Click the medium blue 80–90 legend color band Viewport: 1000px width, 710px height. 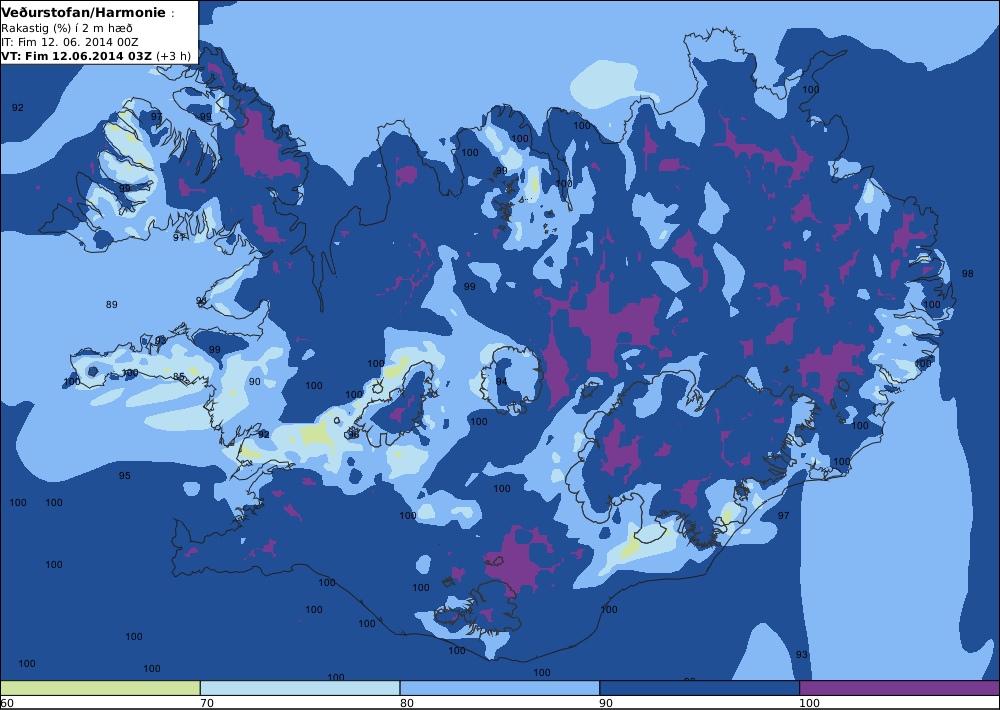coord(499,688)
